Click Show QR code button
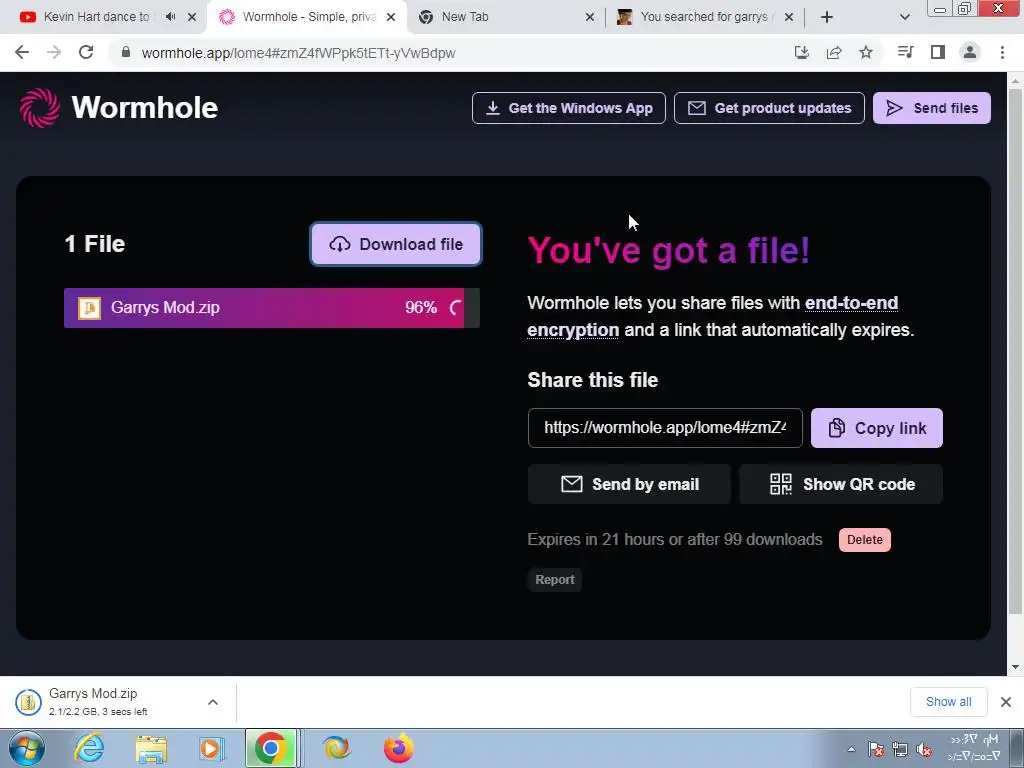This screenshot has height=768, width=1024. click(841, 485)
